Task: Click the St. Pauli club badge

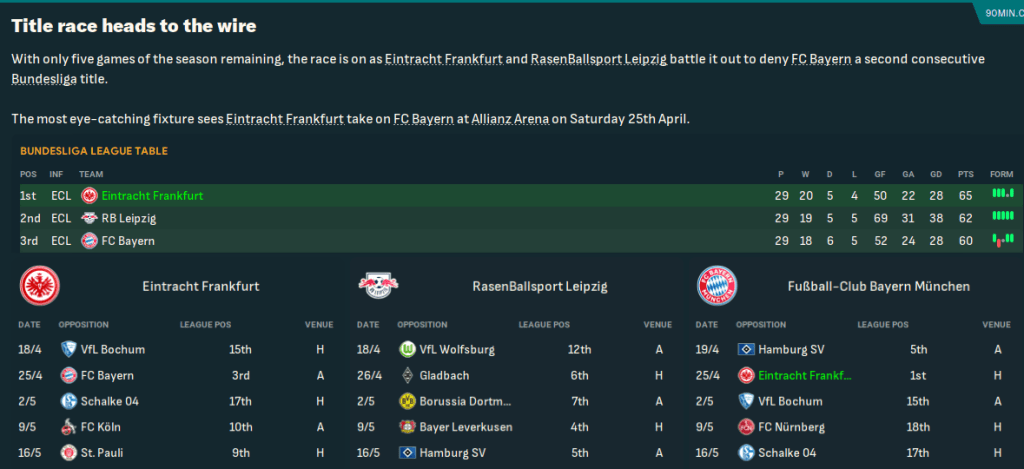Action: pyautogui.click(x=69, y=451)
